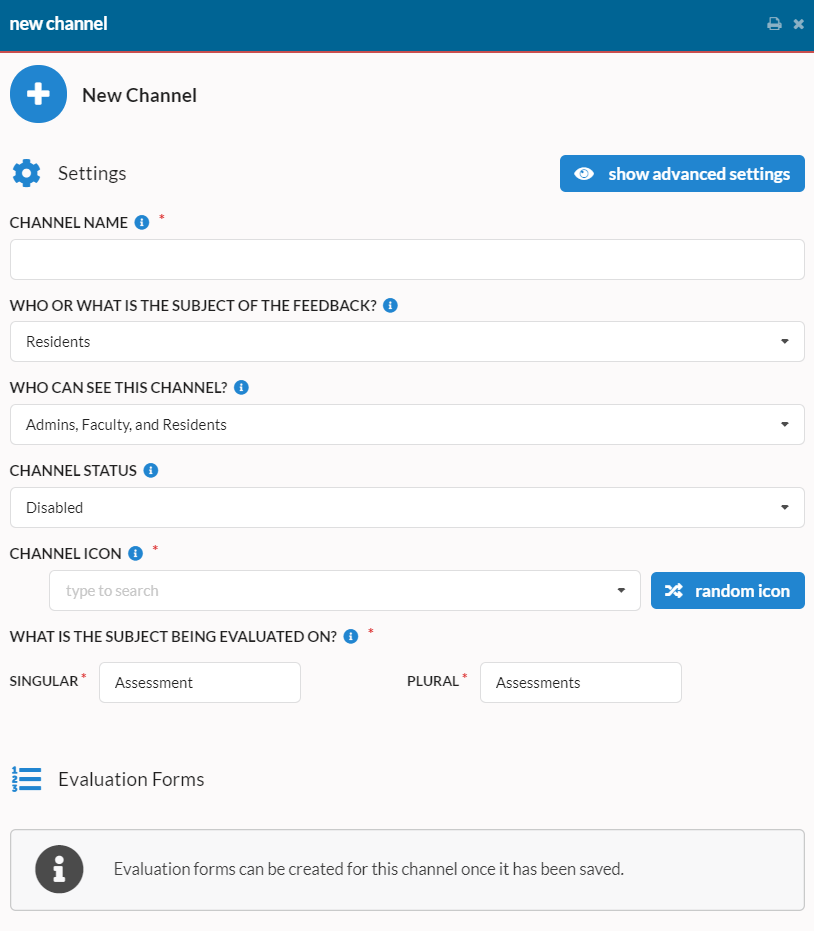Click info icon beside subject of feedback question
This screenshot has height=931, width=814.
(390, 306)
